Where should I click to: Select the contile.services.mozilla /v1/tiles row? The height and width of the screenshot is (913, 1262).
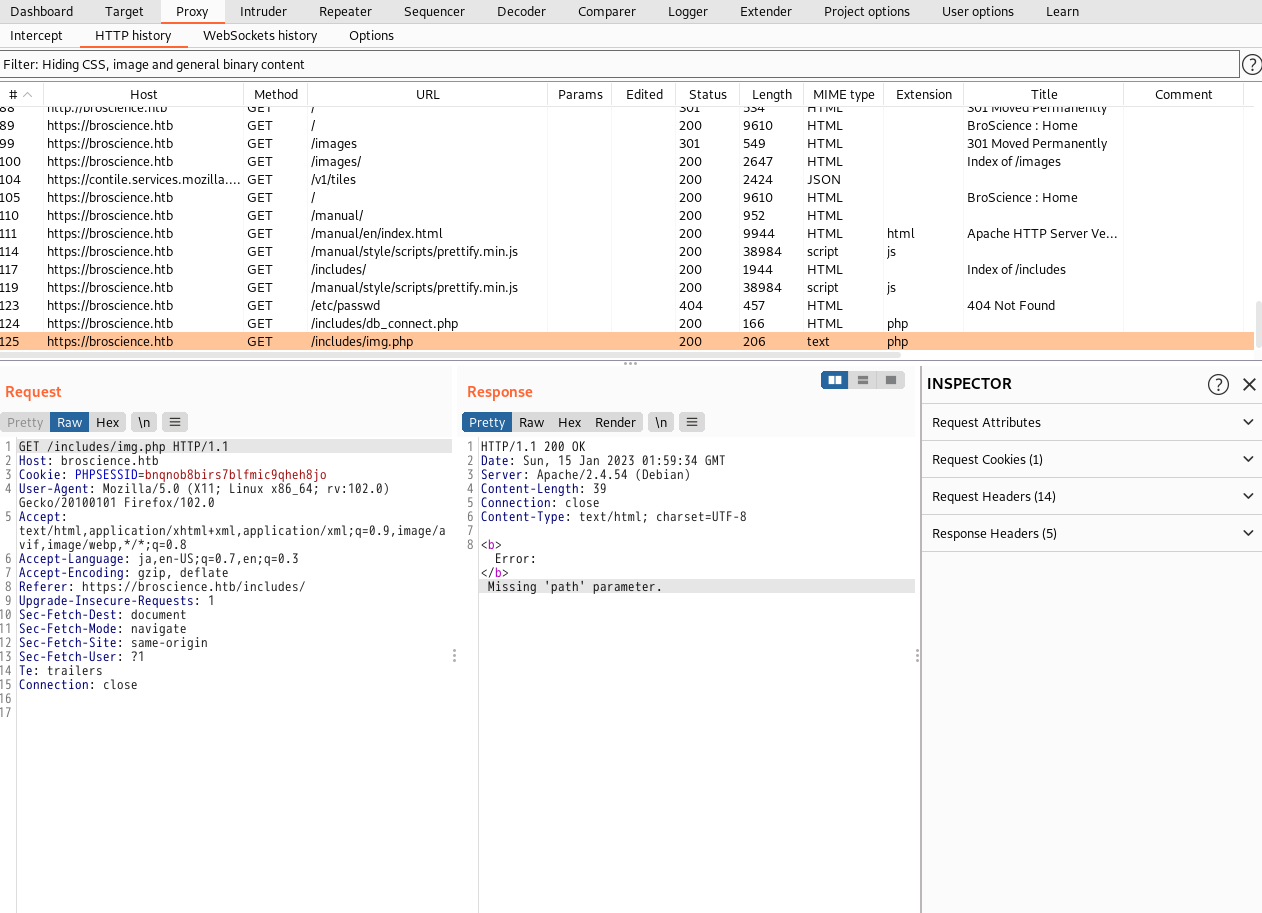coord(627,179)
